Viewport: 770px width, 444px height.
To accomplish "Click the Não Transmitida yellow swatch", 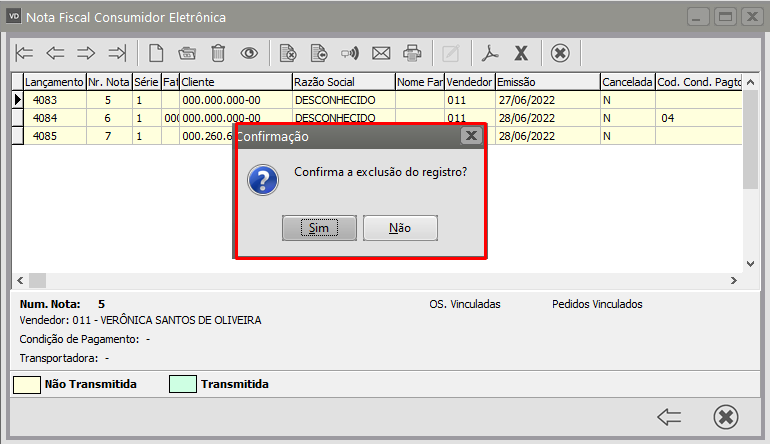I will point(27,384).
